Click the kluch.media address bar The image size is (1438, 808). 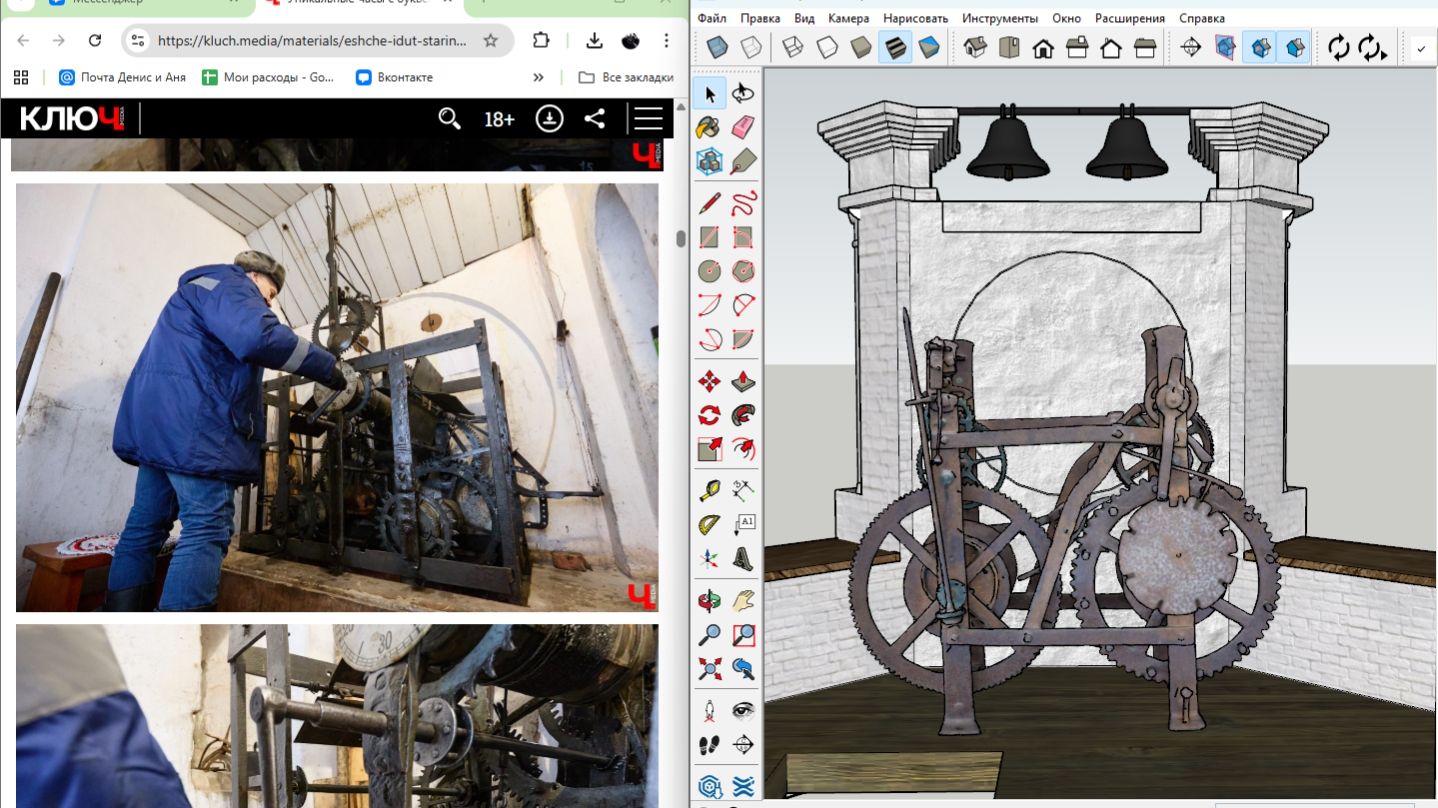point(312,41)
